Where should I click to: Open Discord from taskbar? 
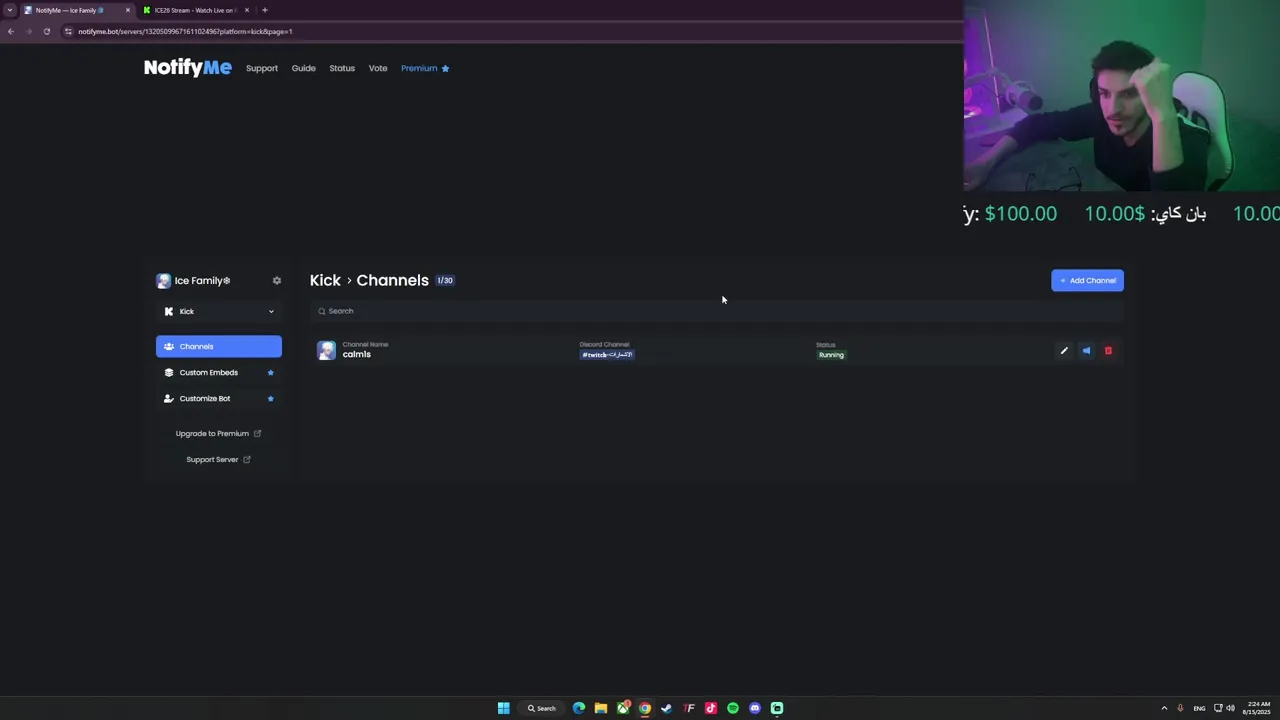755,708
